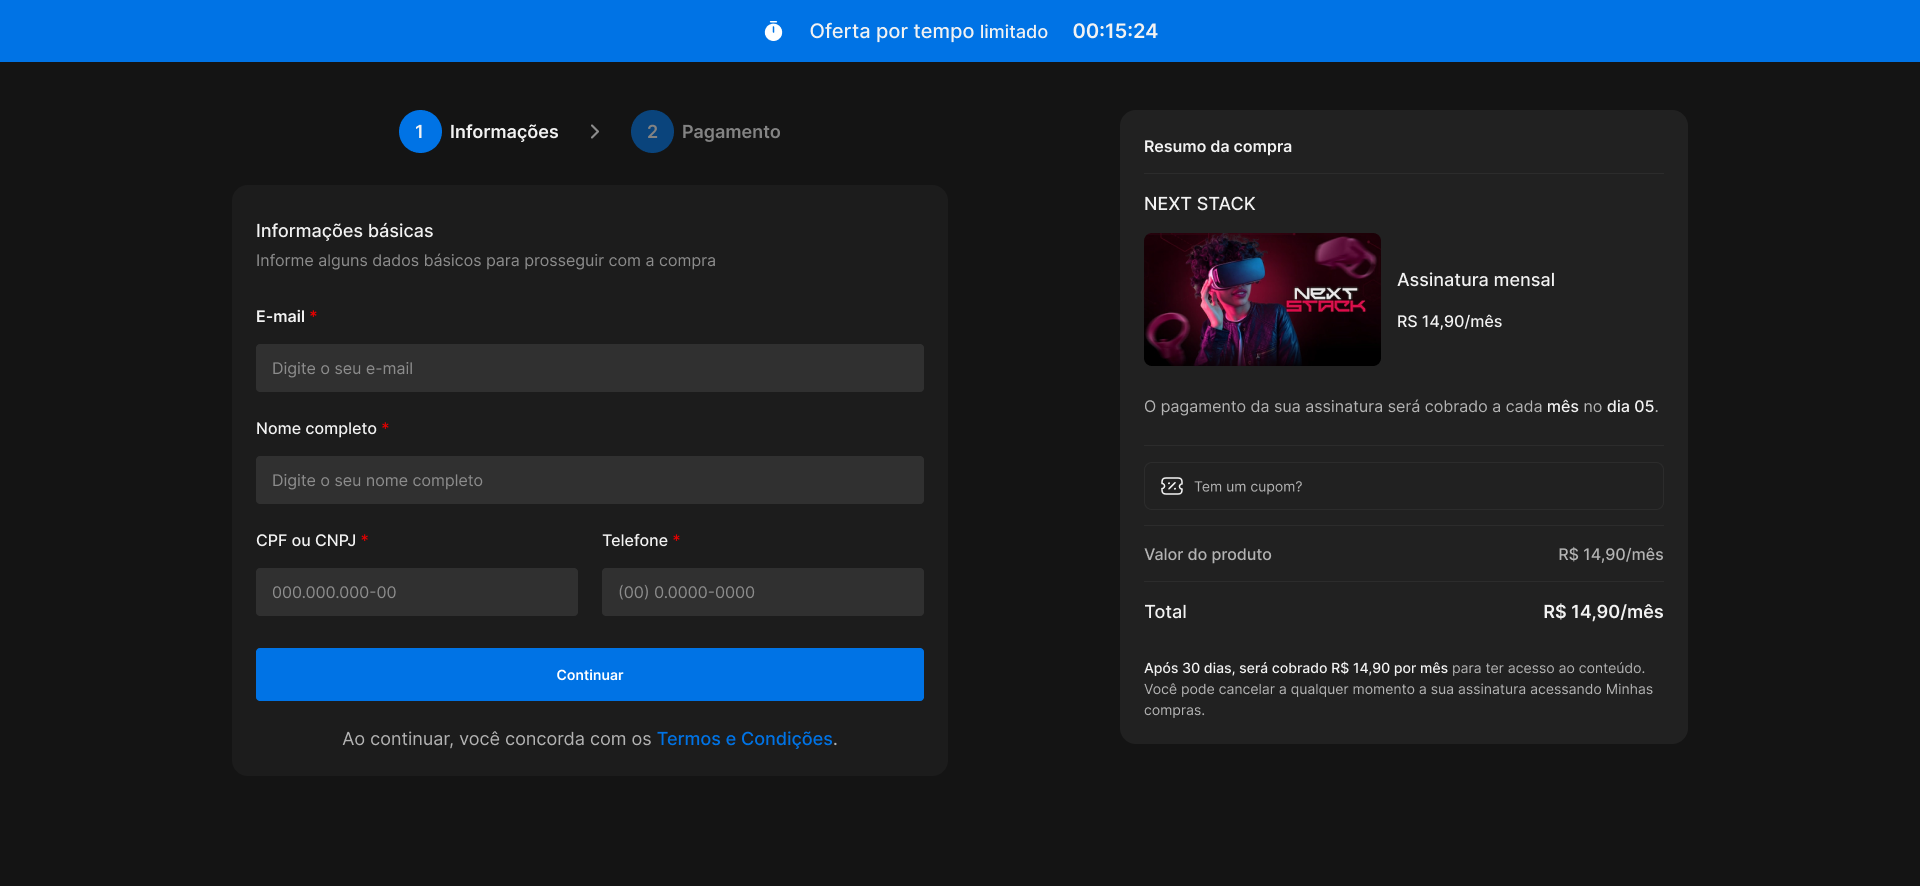Screen dimensions: 1920x886
Task: Click the Assinatura mensal label
Action: point(1476,280)
